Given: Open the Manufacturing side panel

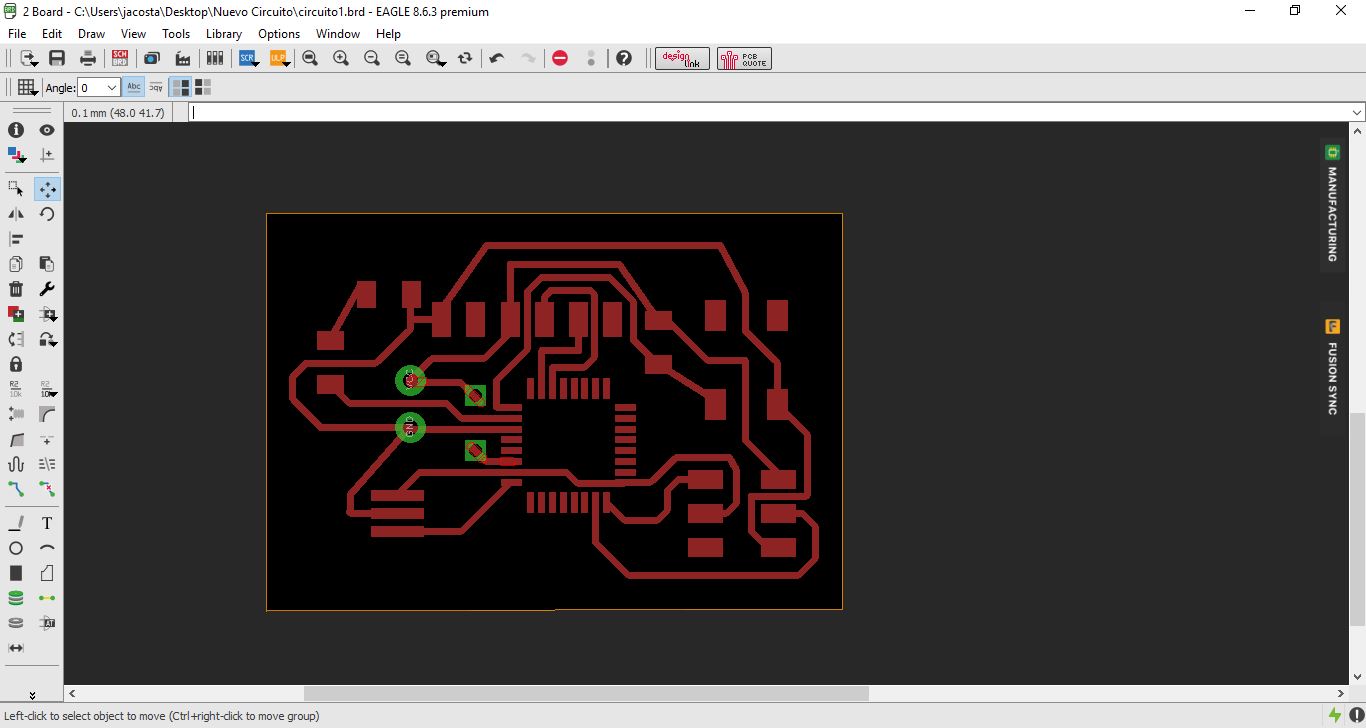Looking at the screenshot, I should point(1332,205).
